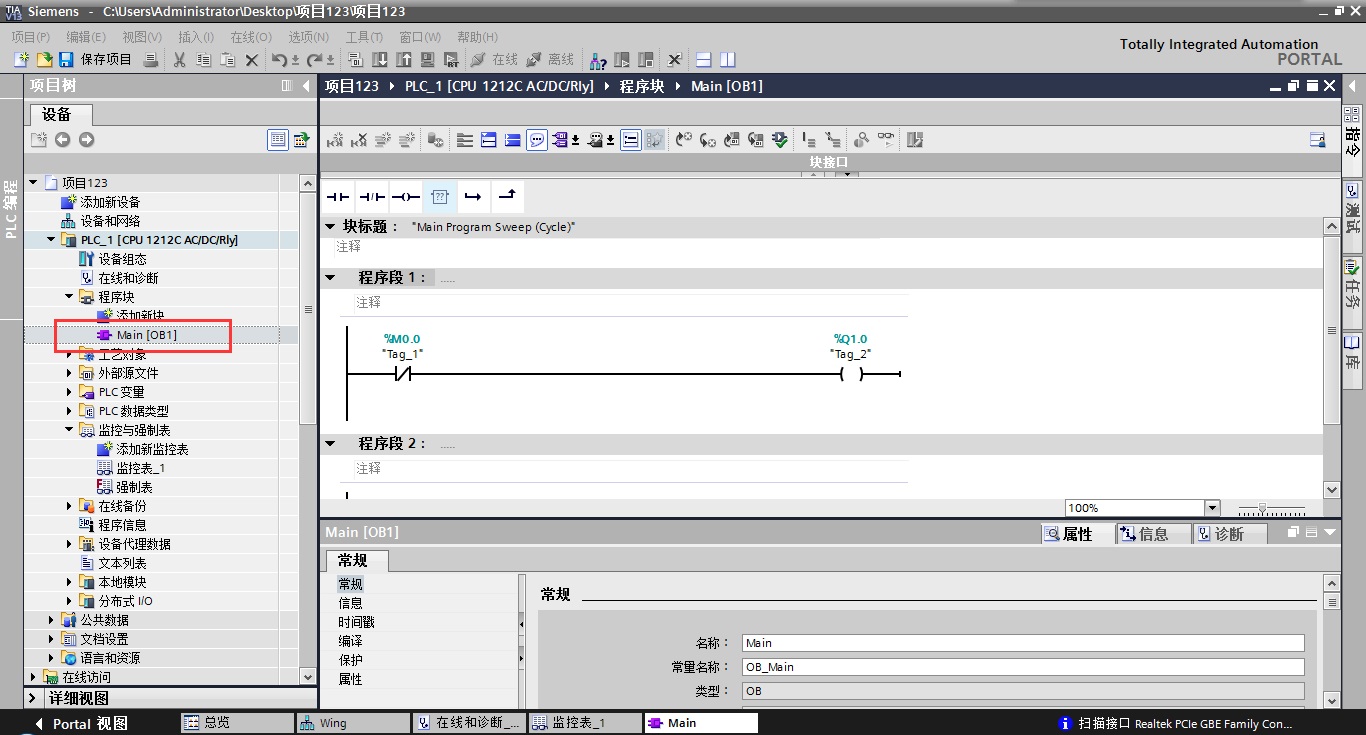The image size is (1366, 735).
Task: Insert an output coil instruction
Action: click(x=405, y=197)
